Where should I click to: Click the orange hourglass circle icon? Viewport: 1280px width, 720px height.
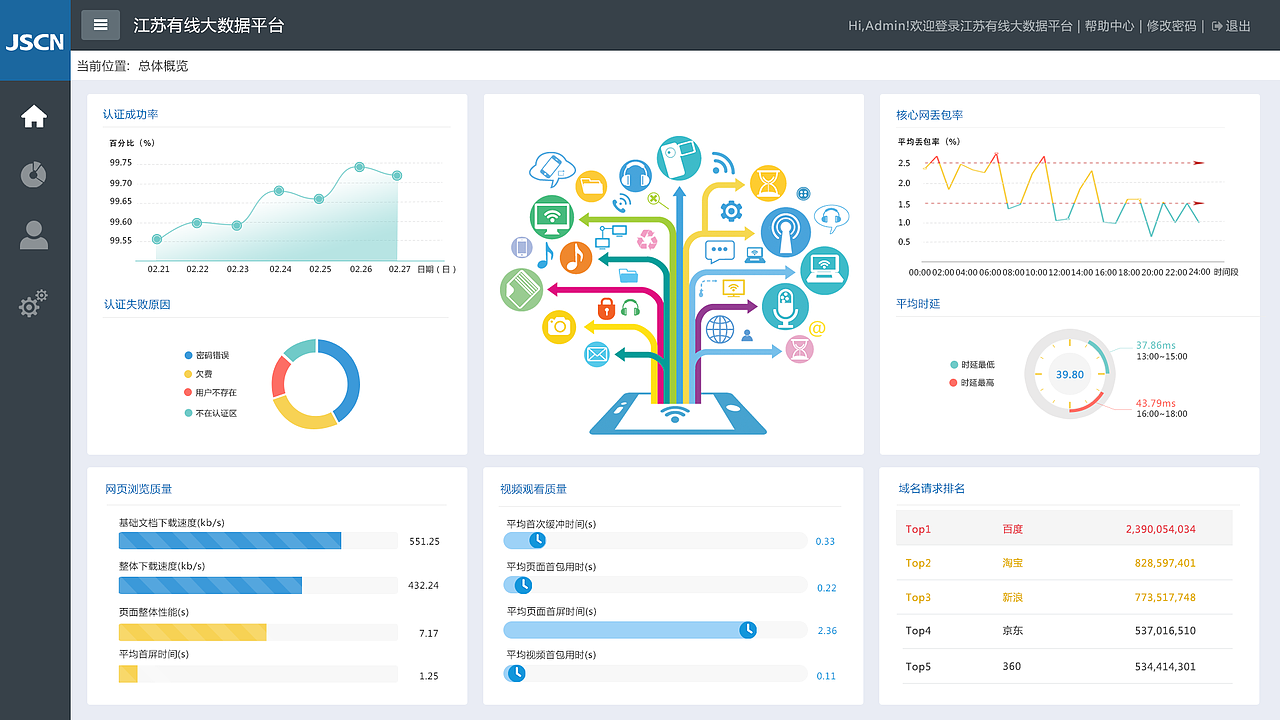pos(768,183)
